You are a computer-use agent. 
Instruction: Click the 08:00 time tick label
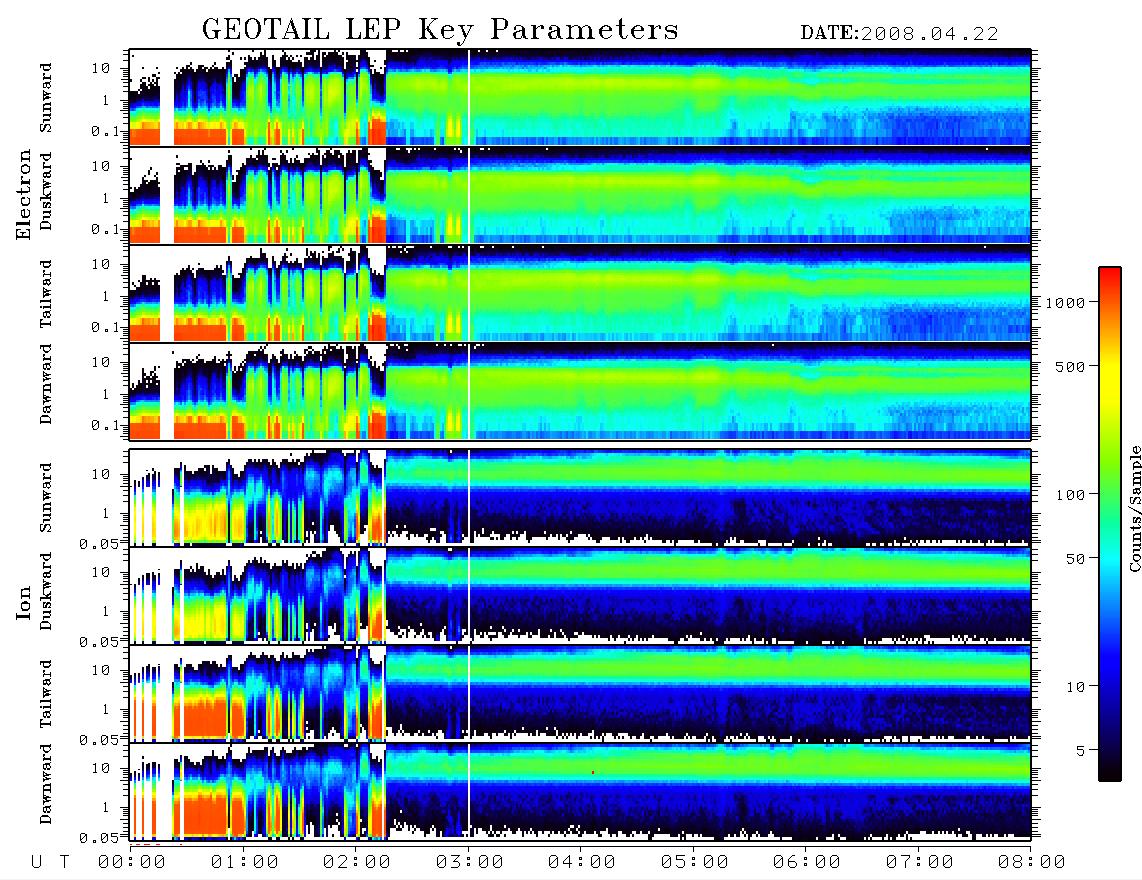click(1032, 863)
